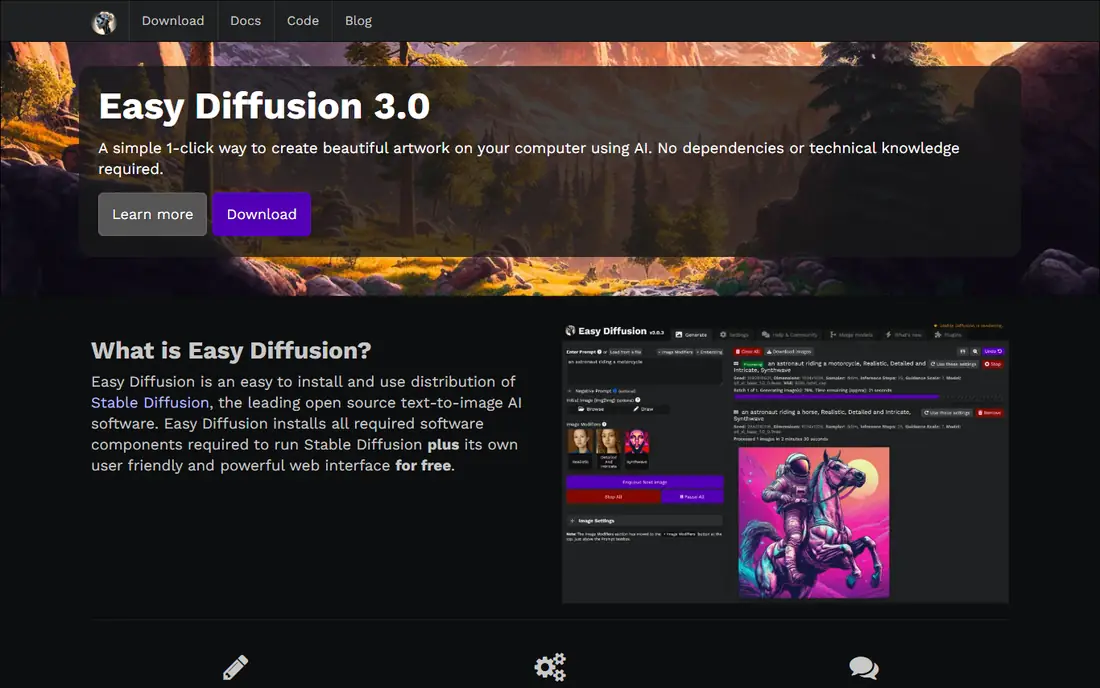Open the Docs navigation item
The width and height of the screenshot is (1100, 688).
pos(246,21)
